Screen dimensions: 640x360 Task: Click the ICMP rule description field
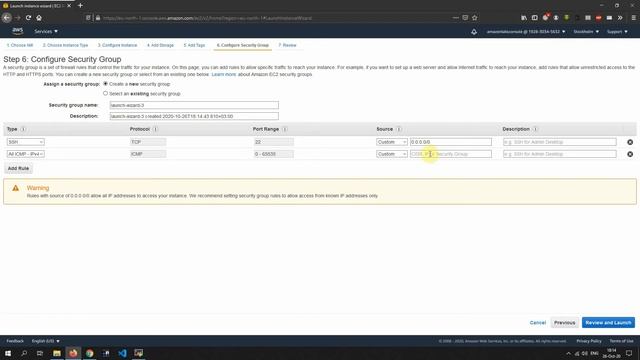(x=560, y=154)
